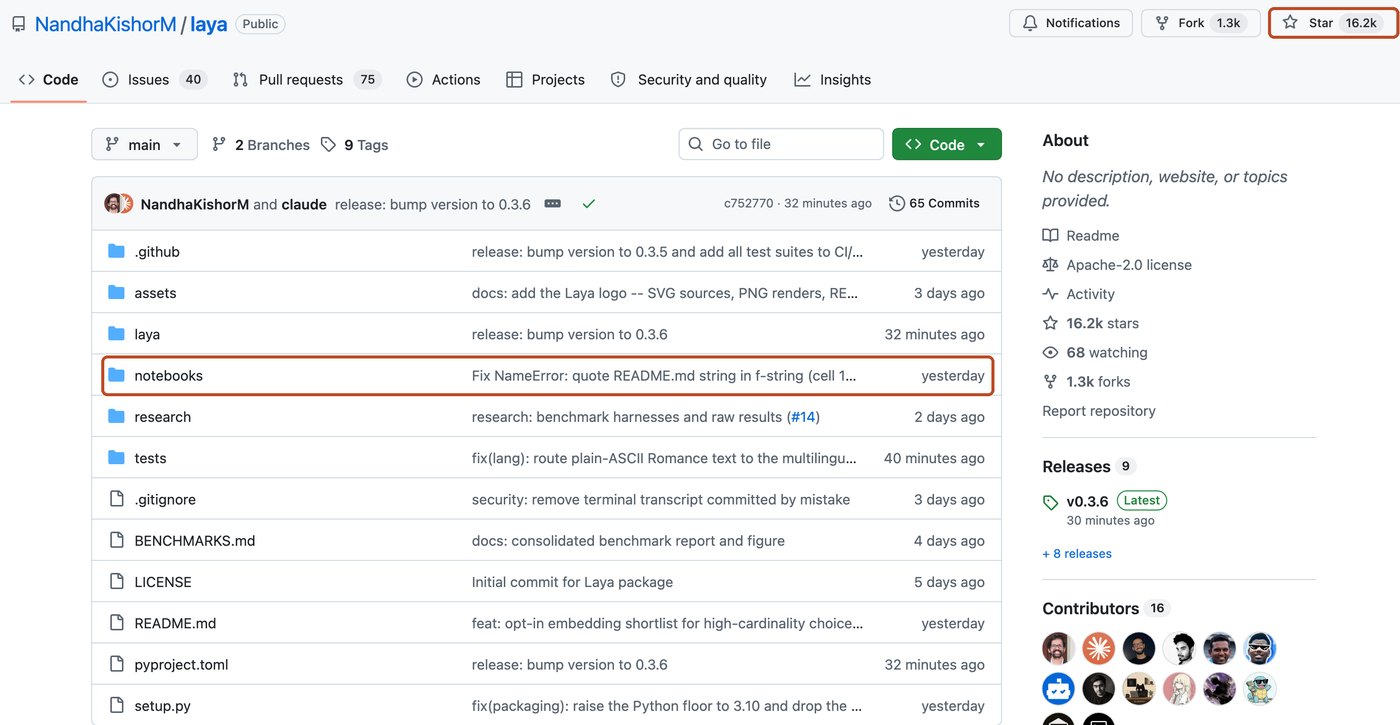Image resolution: width=1400 pixels, height=725 pixels.
Task: Click the notebooks folder icon
Action: [x=116, y=375]
